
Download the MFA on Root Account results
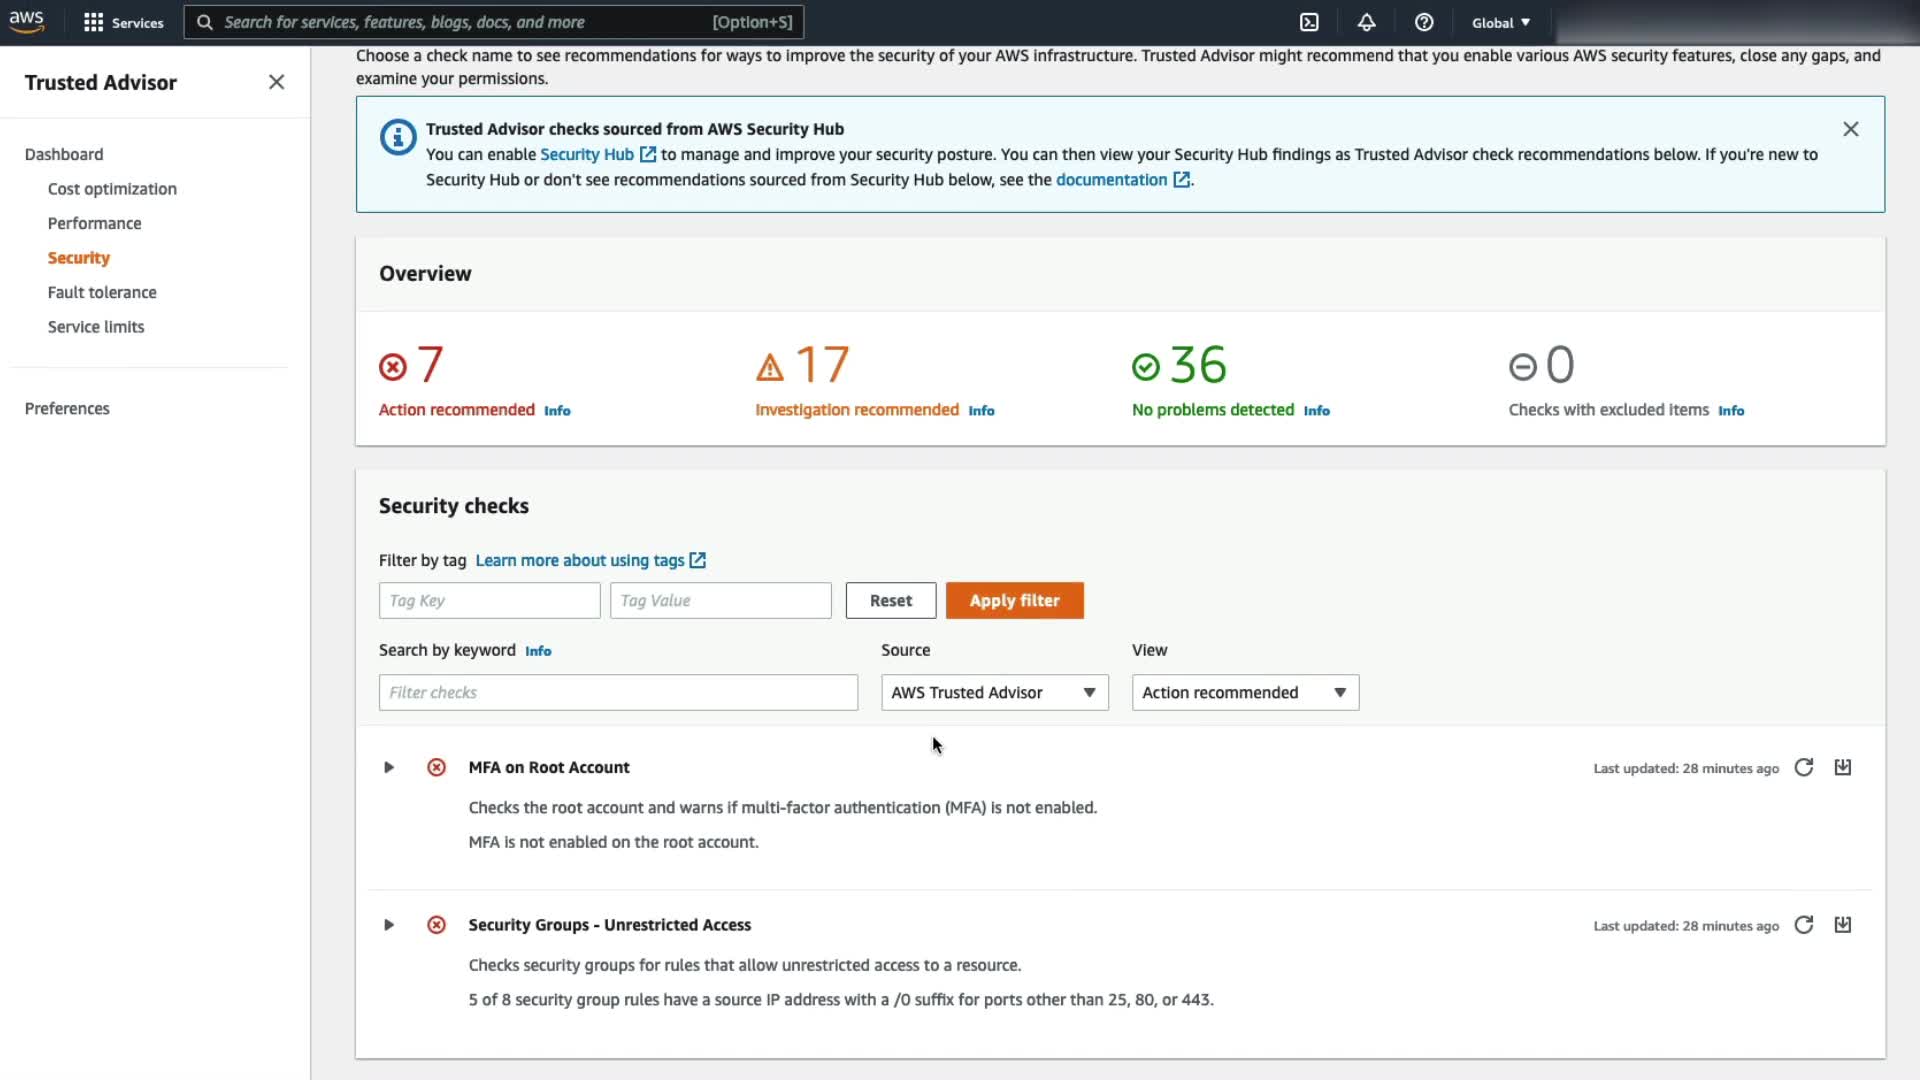click(1843, 767)
